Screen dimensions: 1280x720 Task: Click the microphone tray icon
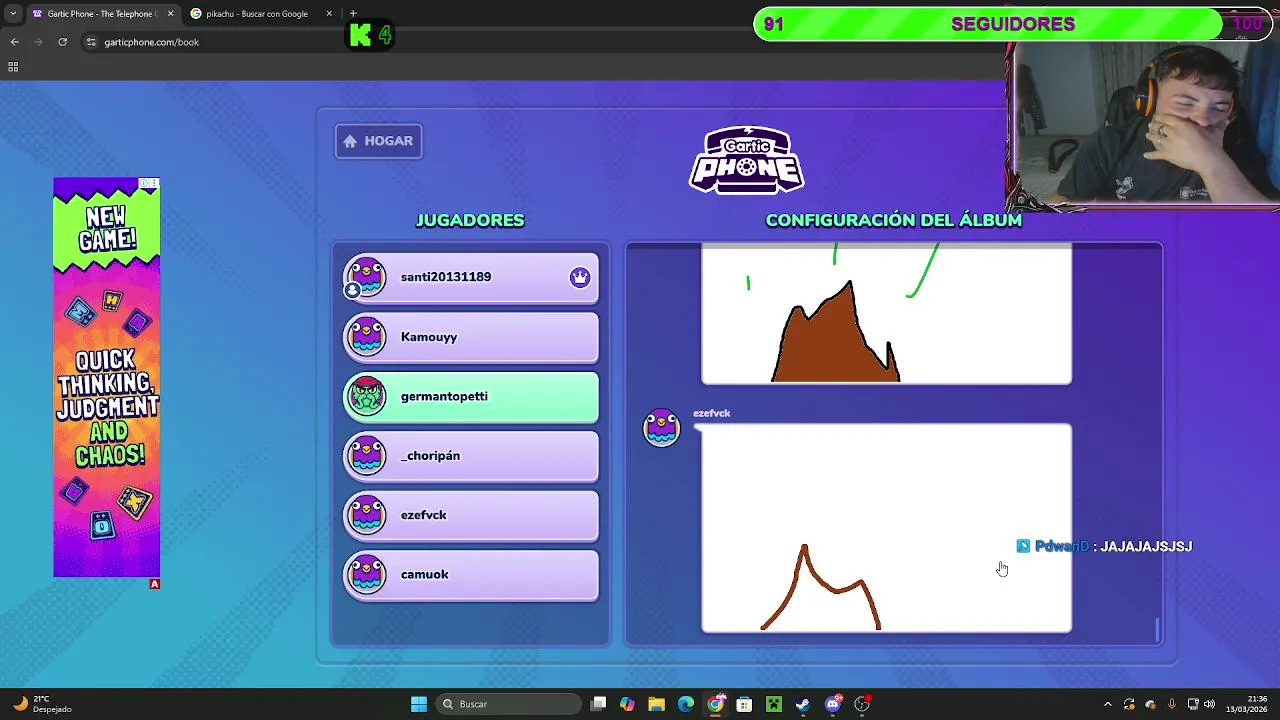[1171, 704]
